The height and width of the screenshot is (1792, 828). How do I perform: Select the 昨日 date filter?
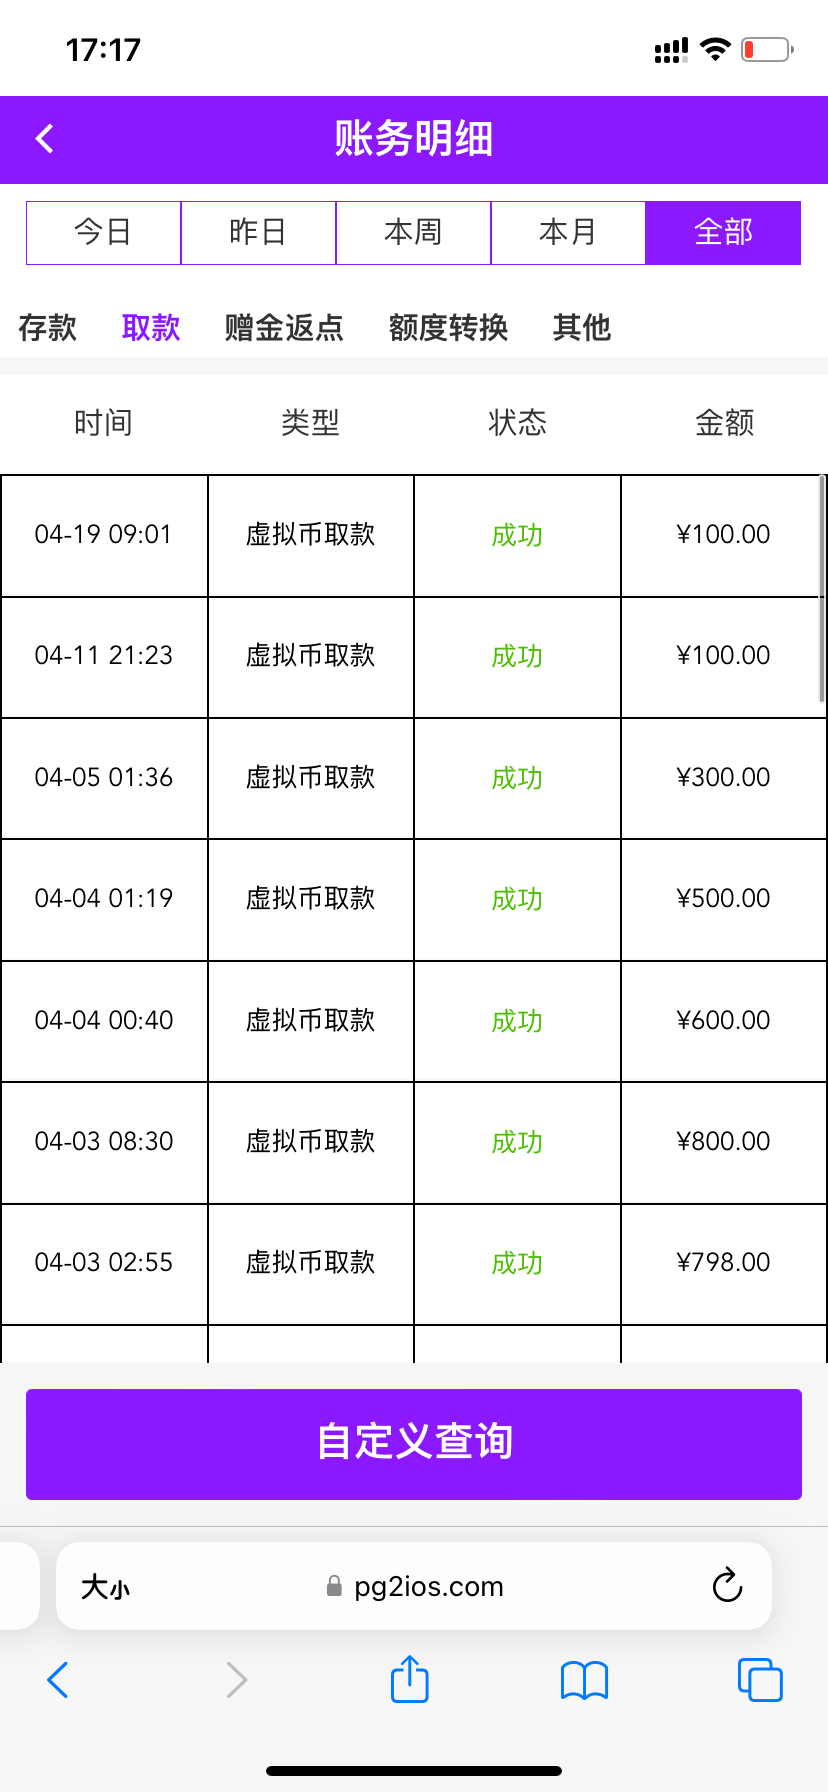click(x=258, y=232)
